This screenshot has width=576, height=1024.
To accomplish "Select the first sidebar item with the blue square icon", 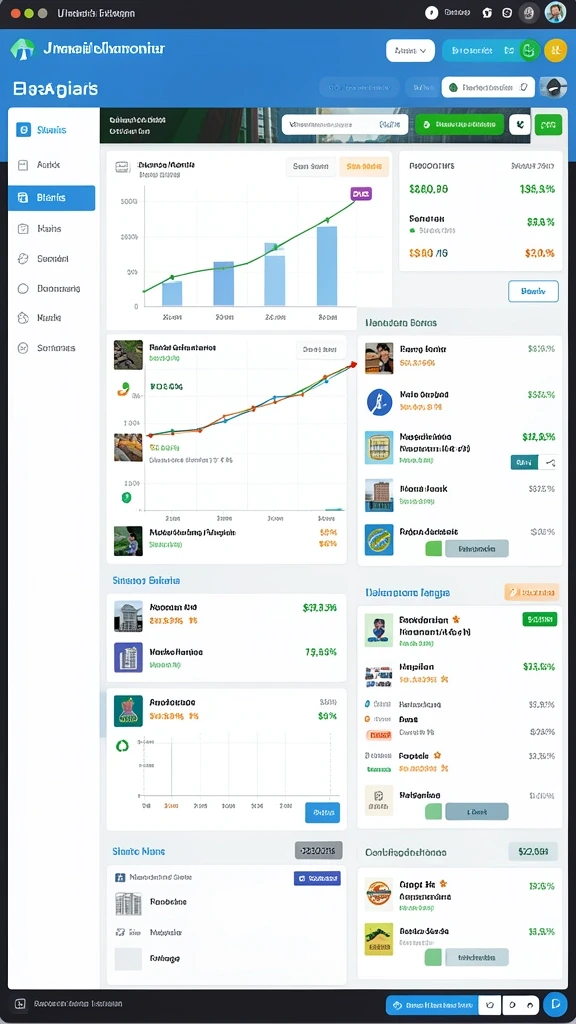I will point(52,130).
